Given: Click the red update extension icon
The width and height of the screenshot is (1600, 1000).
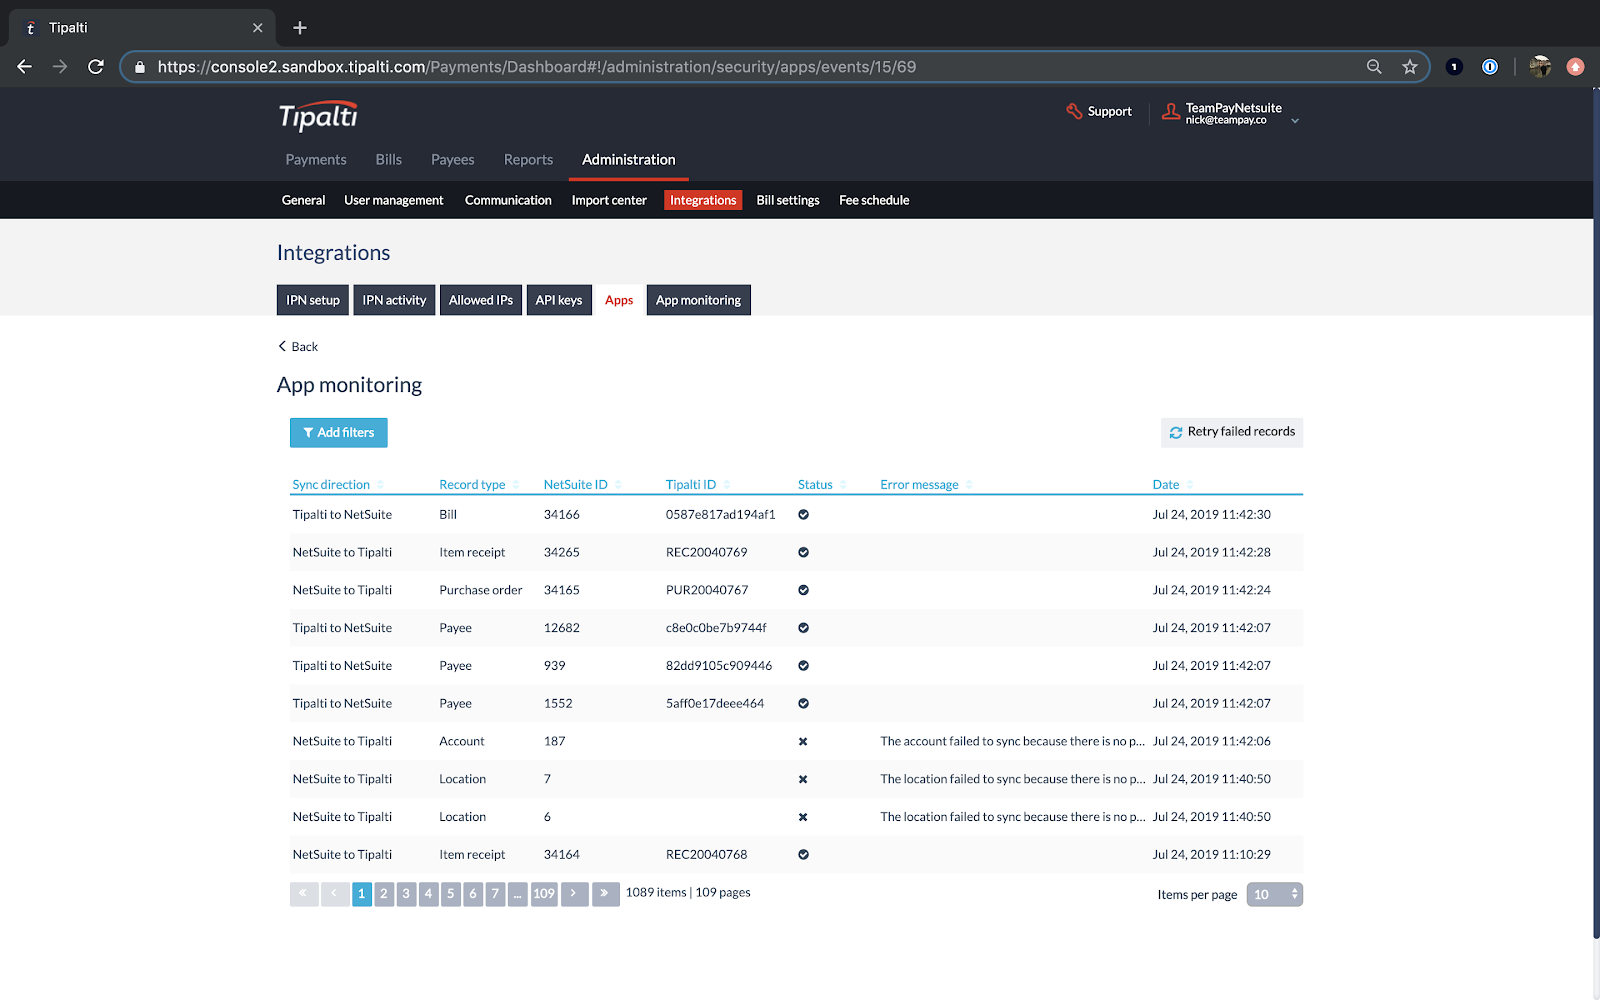Looking at the screenshot, I should coord(1576,67).
